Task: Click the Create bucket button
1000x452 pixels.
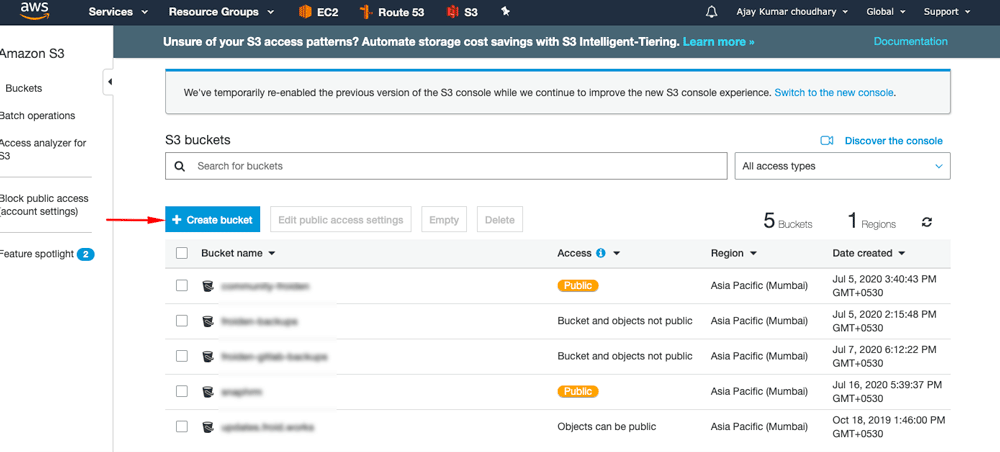Action: 212,220
